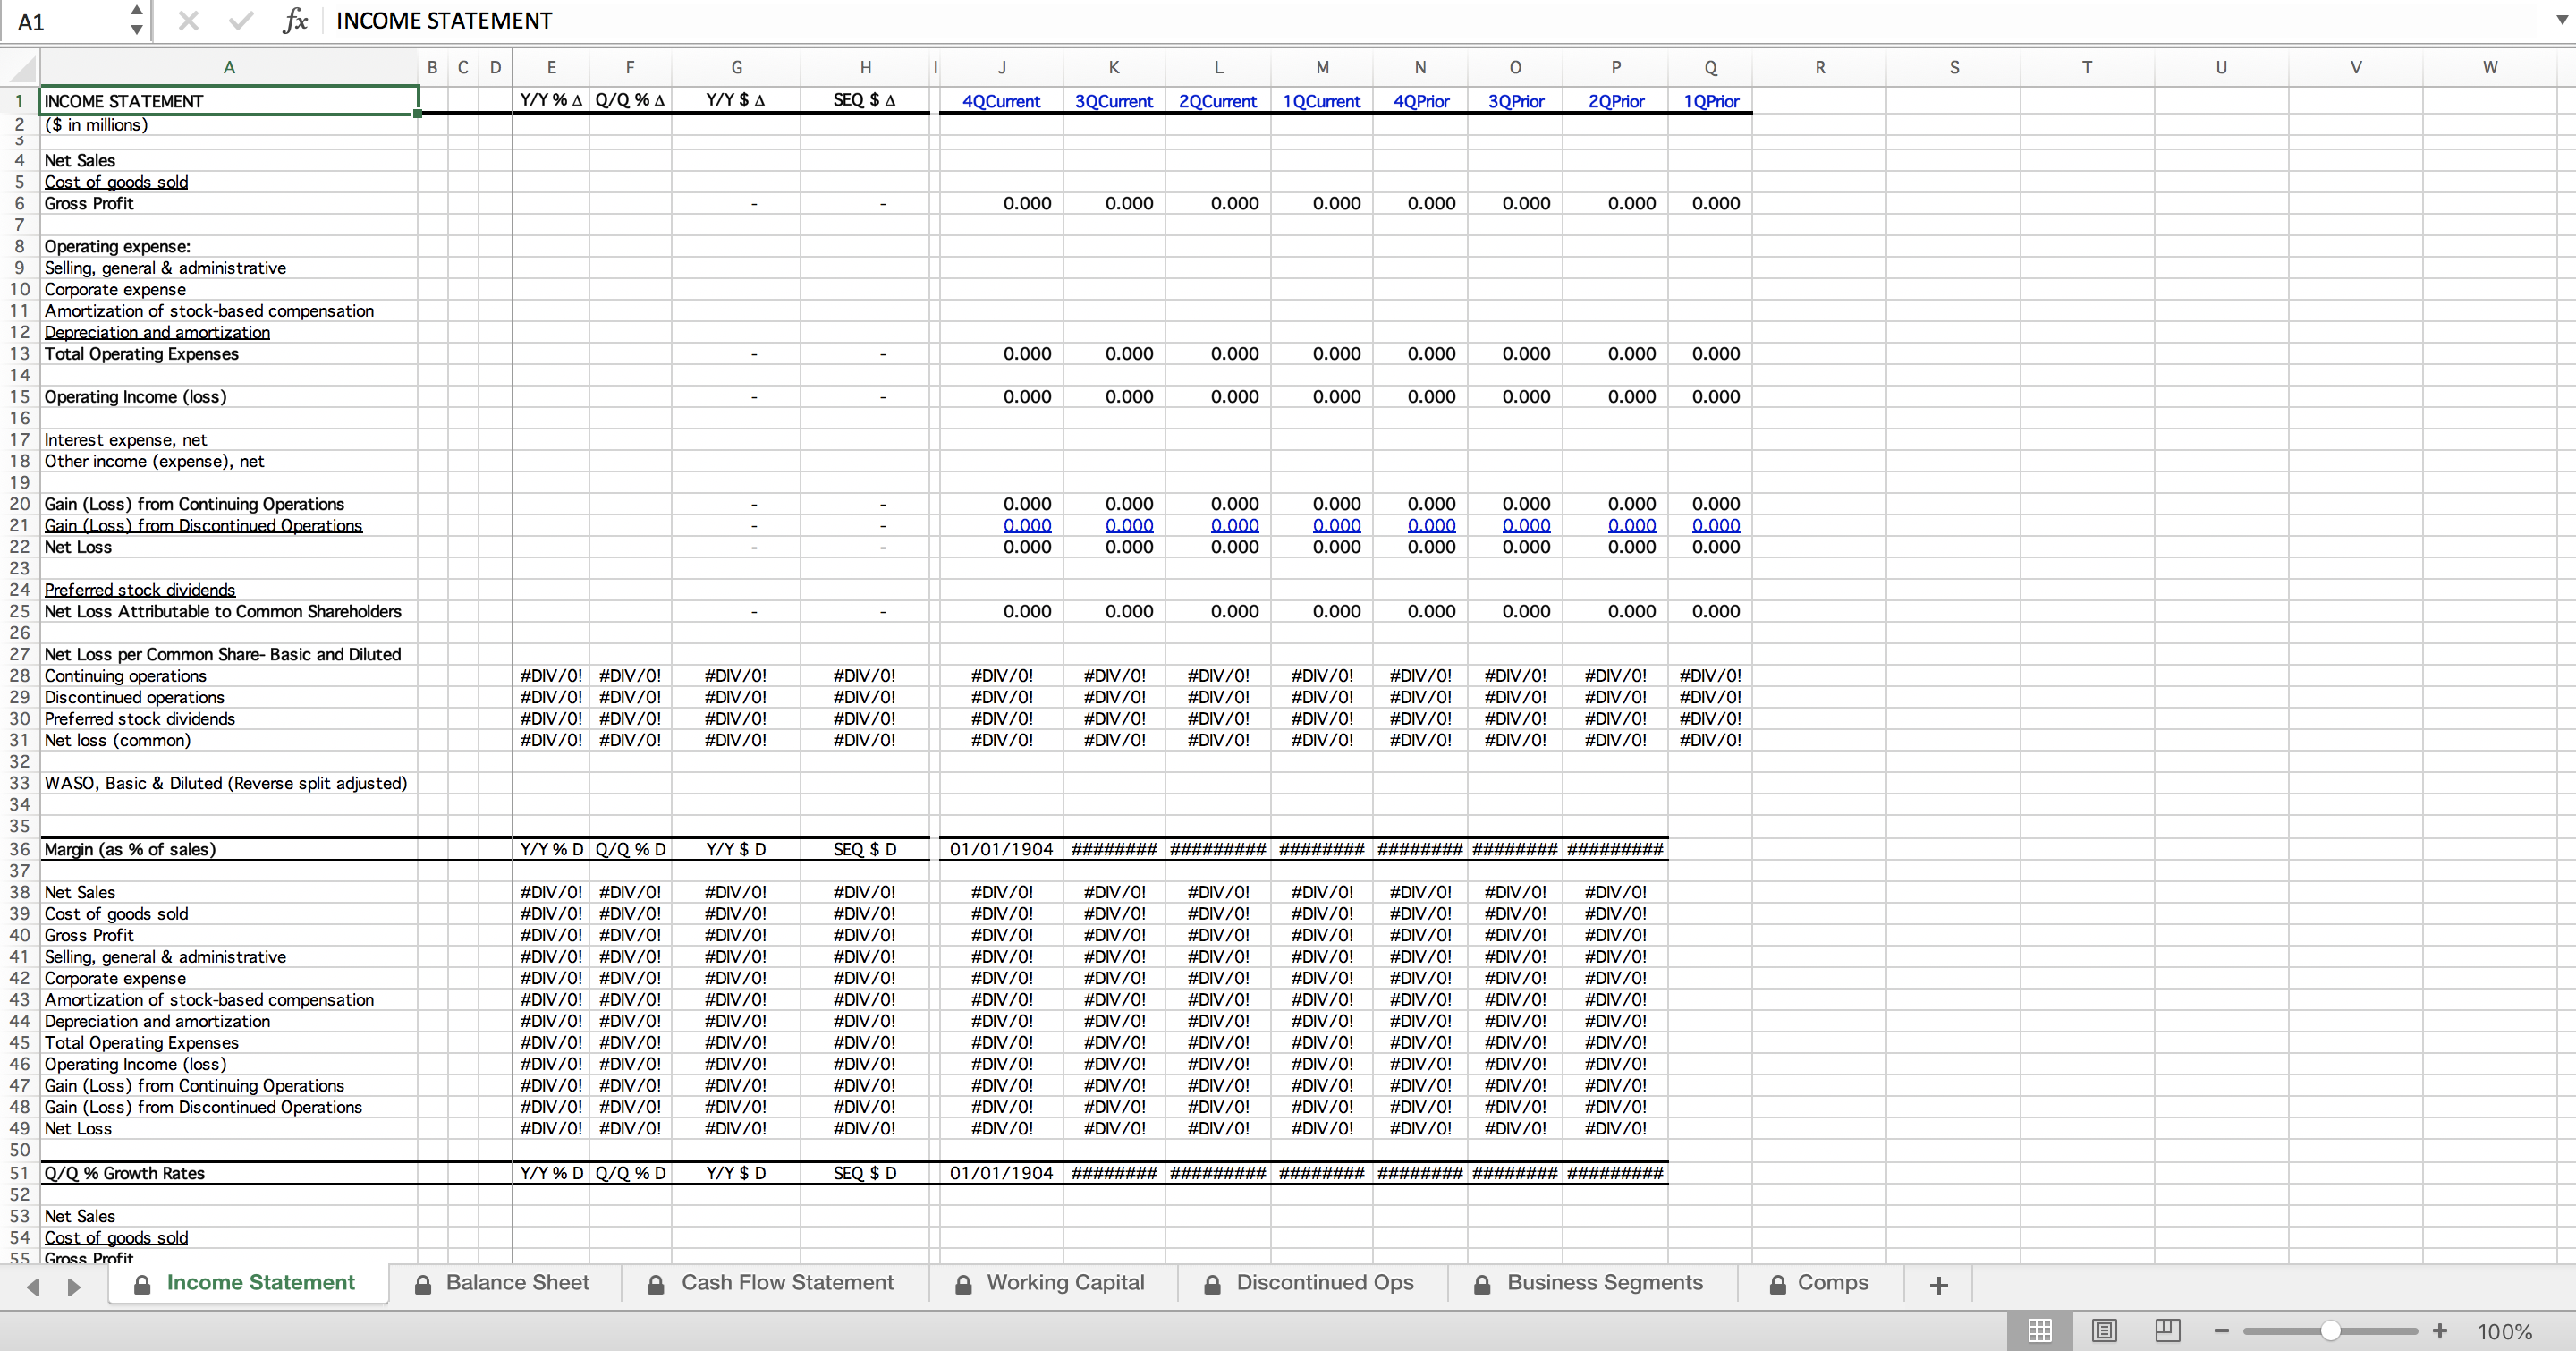Click the zoom in plus button
Image resolution: width=2576 pixels, height=1351 pixels.
pyautogui.click(x=2440, y=1331)
